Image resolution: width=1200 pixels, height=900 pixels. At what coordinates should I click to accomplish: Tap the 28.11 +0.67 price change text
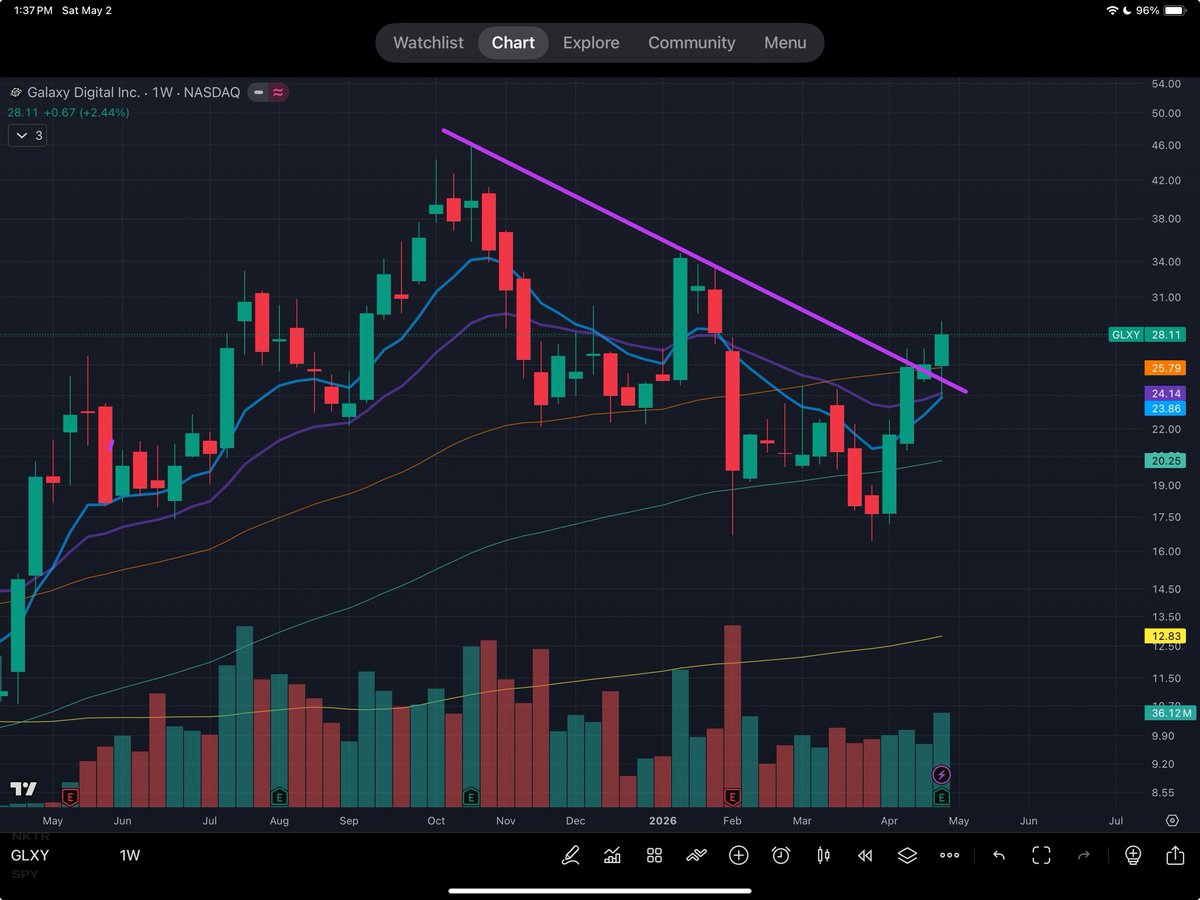click(x=68, y=112)
